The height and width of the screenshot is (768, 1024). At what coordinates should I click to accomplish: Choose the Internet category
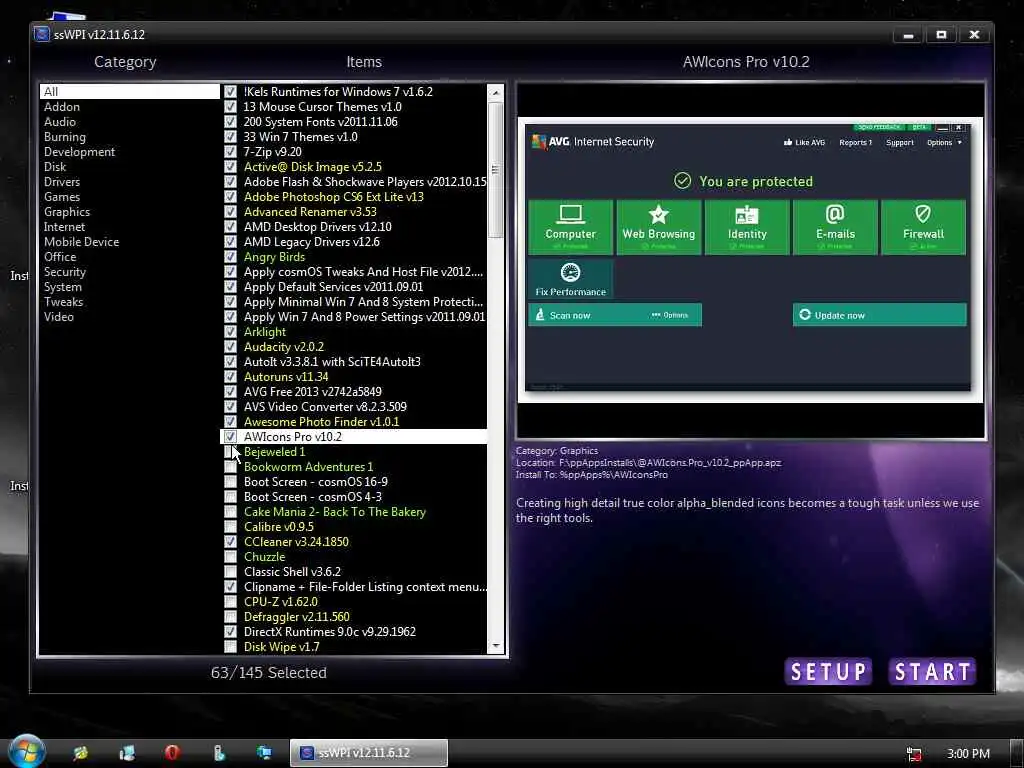pyautogui.click(x=64, y=227)
